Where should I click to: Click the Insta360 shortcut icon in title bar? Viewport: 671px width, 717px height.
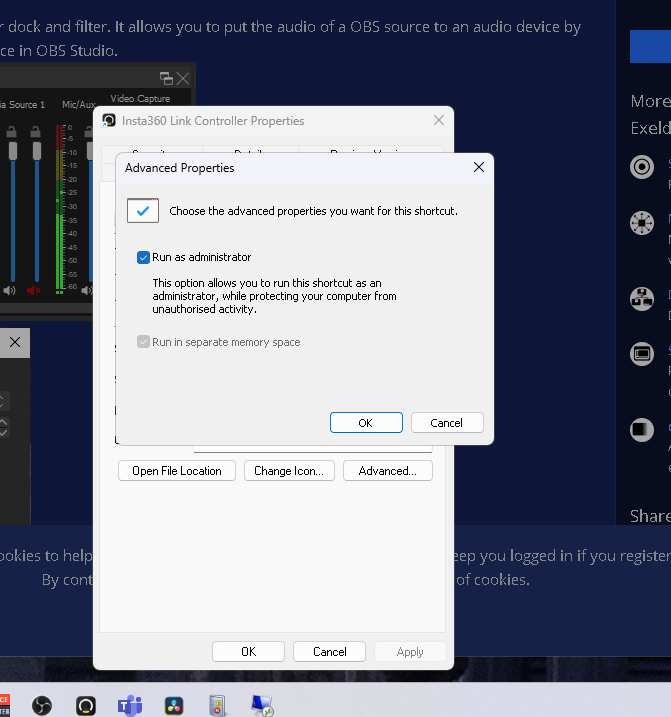(x=109, y=120)
